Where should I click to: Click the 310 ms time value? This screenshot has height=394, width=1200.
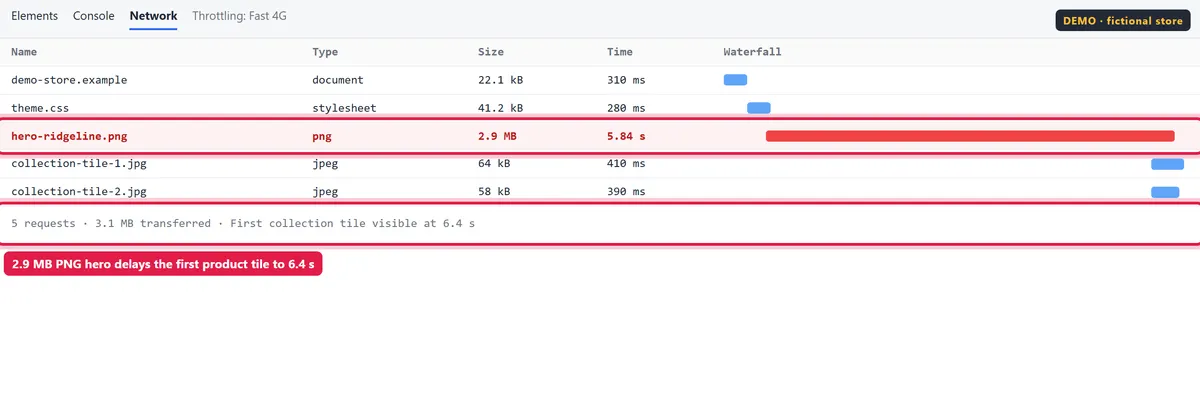[626, 79]
